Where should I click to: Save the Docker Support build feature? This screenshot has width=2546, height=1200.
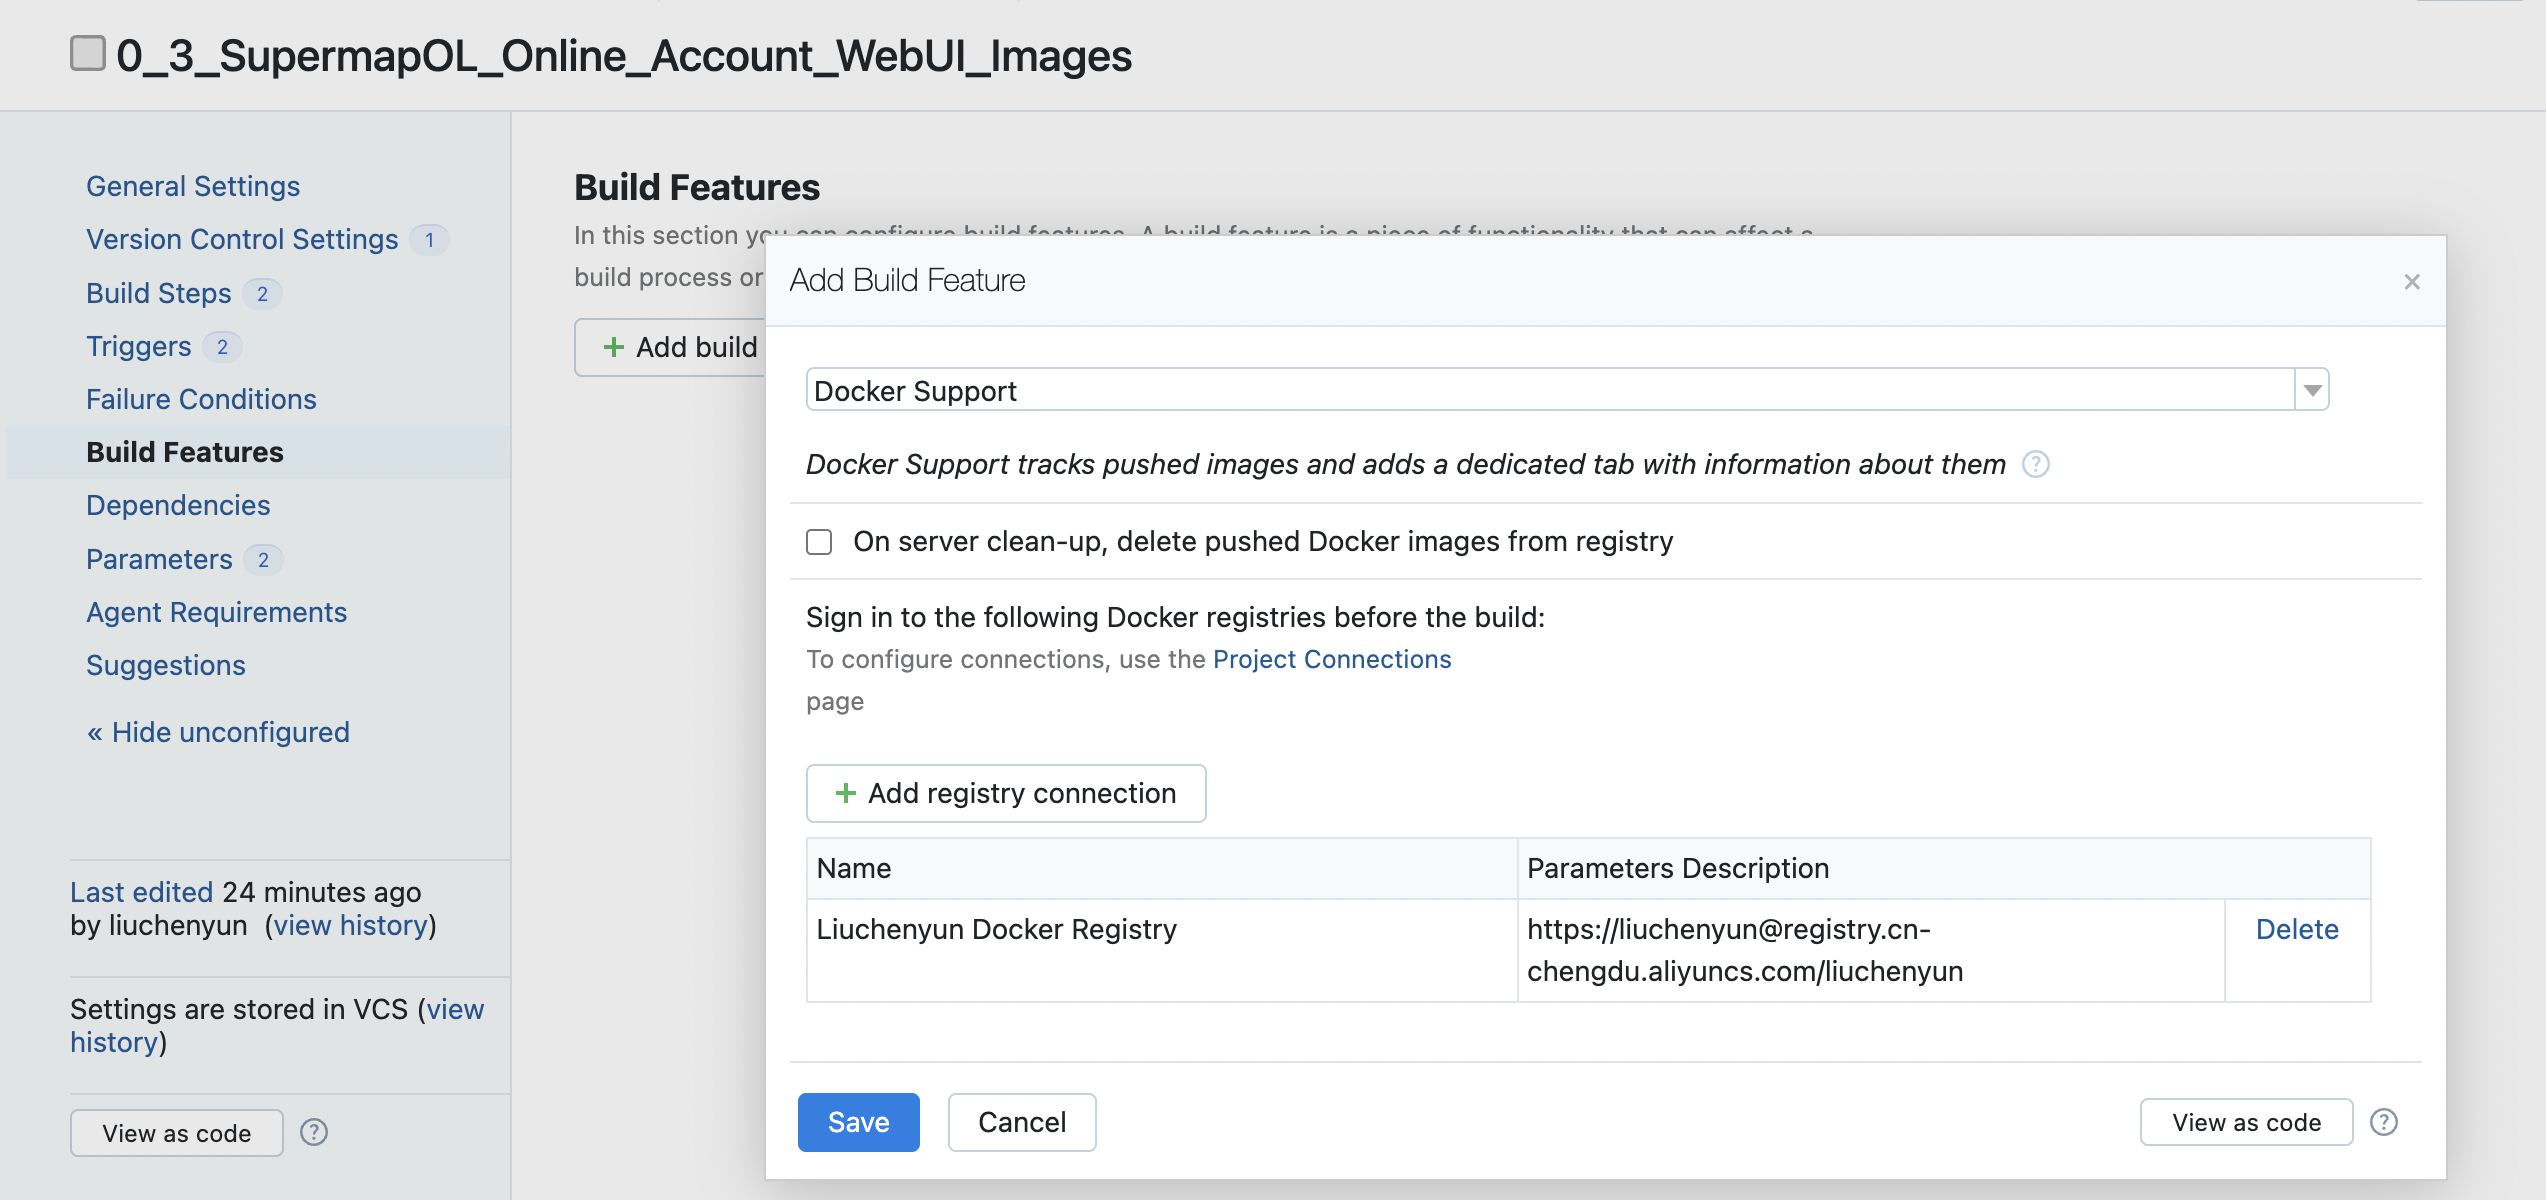coord(858,1122)
